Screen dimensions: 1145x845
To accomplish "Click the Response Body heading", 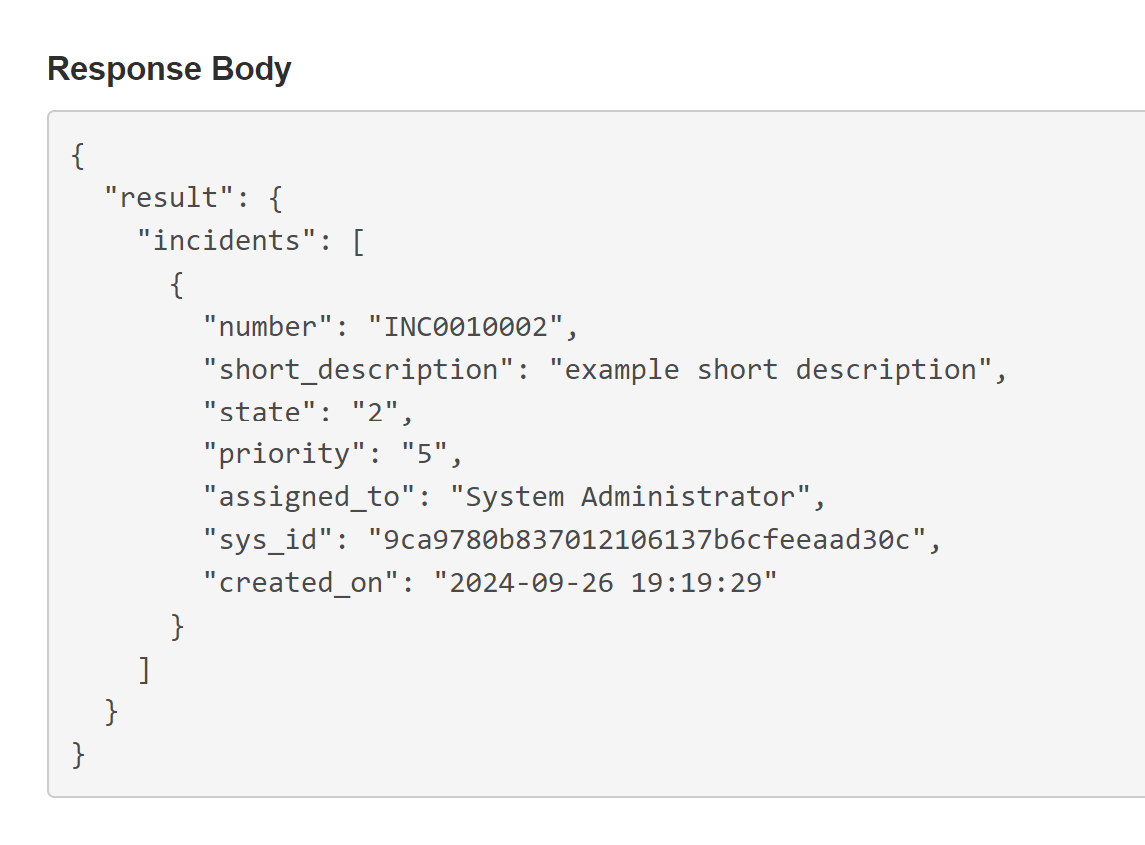I will click(x=169, y=69).
